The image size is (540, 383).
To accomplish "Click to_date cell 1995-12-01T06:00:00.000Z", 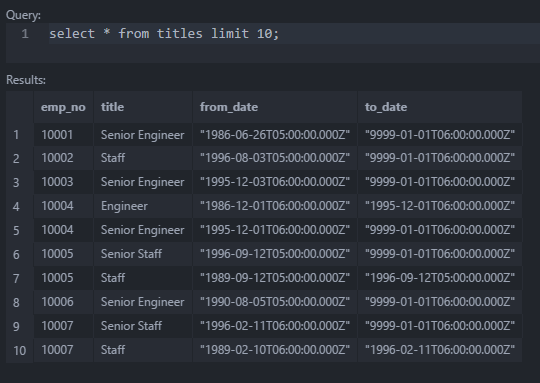I will 440,206.
